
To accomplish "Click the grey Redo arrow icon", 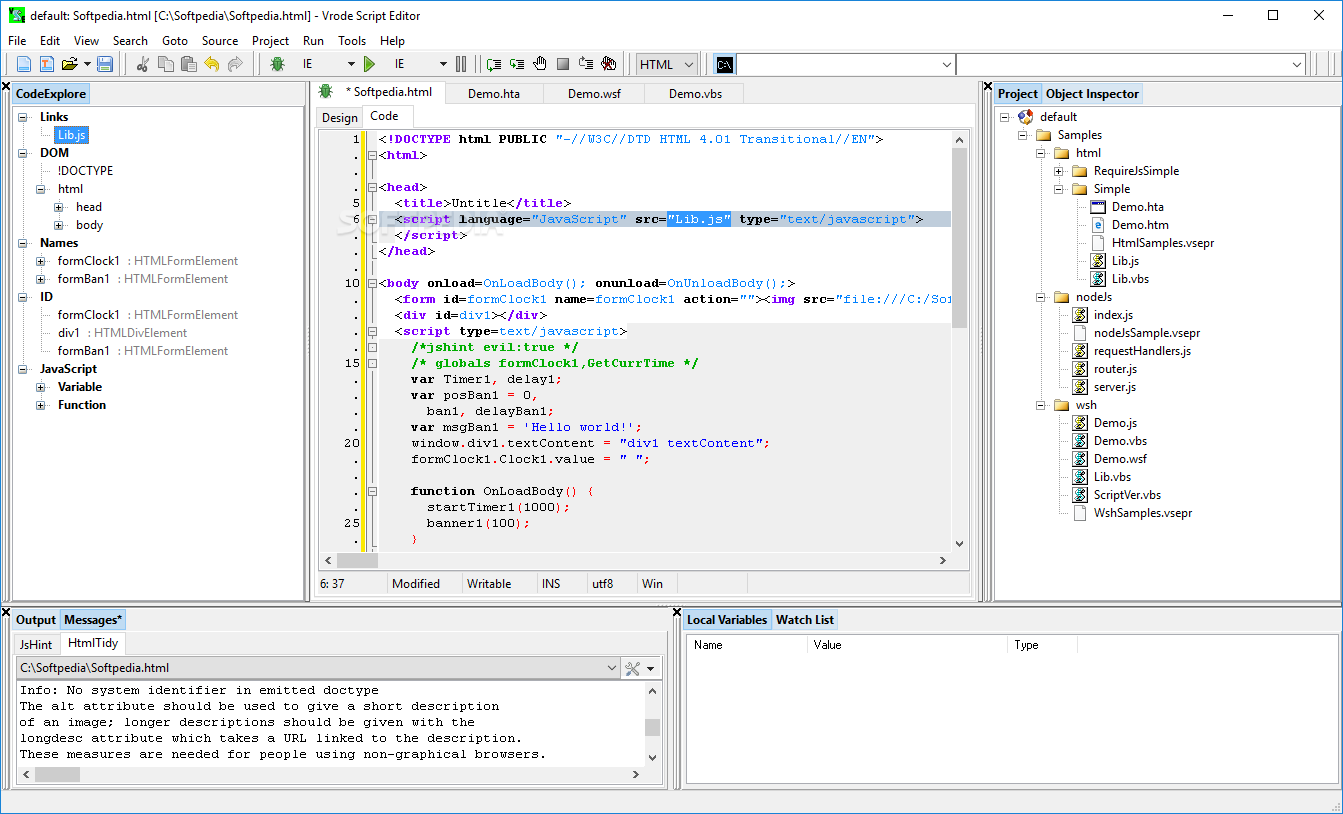I will [235, 64].
